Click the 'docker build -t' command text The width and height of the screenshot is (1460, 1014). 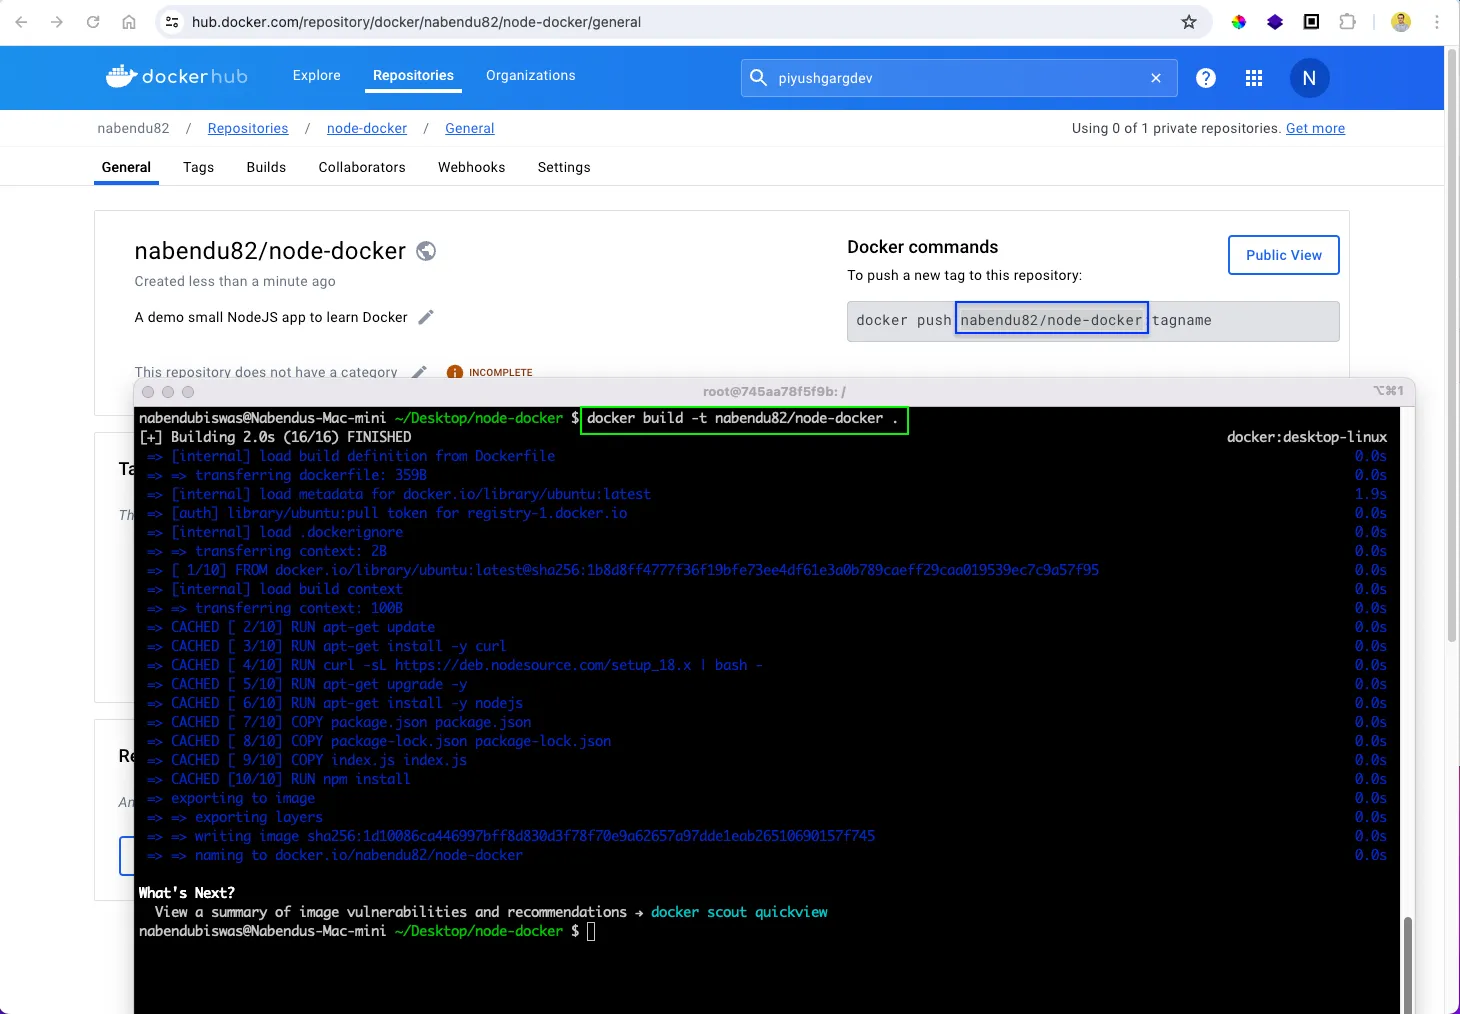(742, 418)
